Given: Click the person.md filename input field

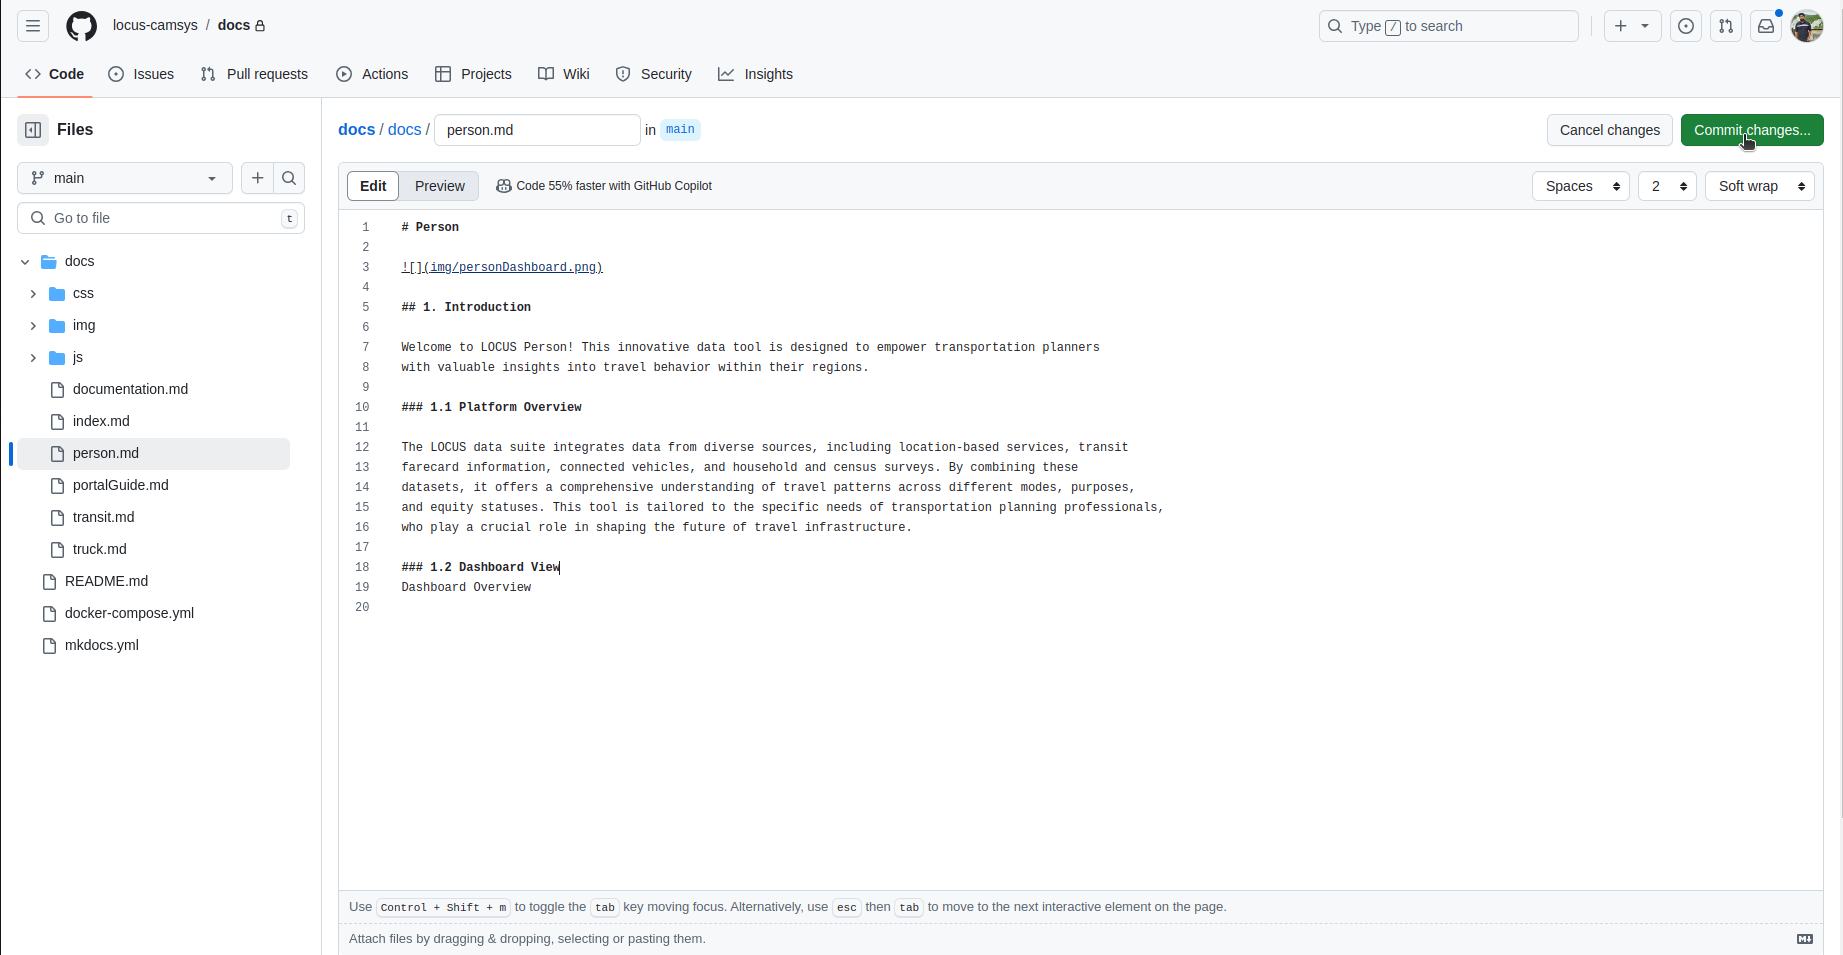Looking at the screenshot, I should pyautogui.click(x=537, y=130).
